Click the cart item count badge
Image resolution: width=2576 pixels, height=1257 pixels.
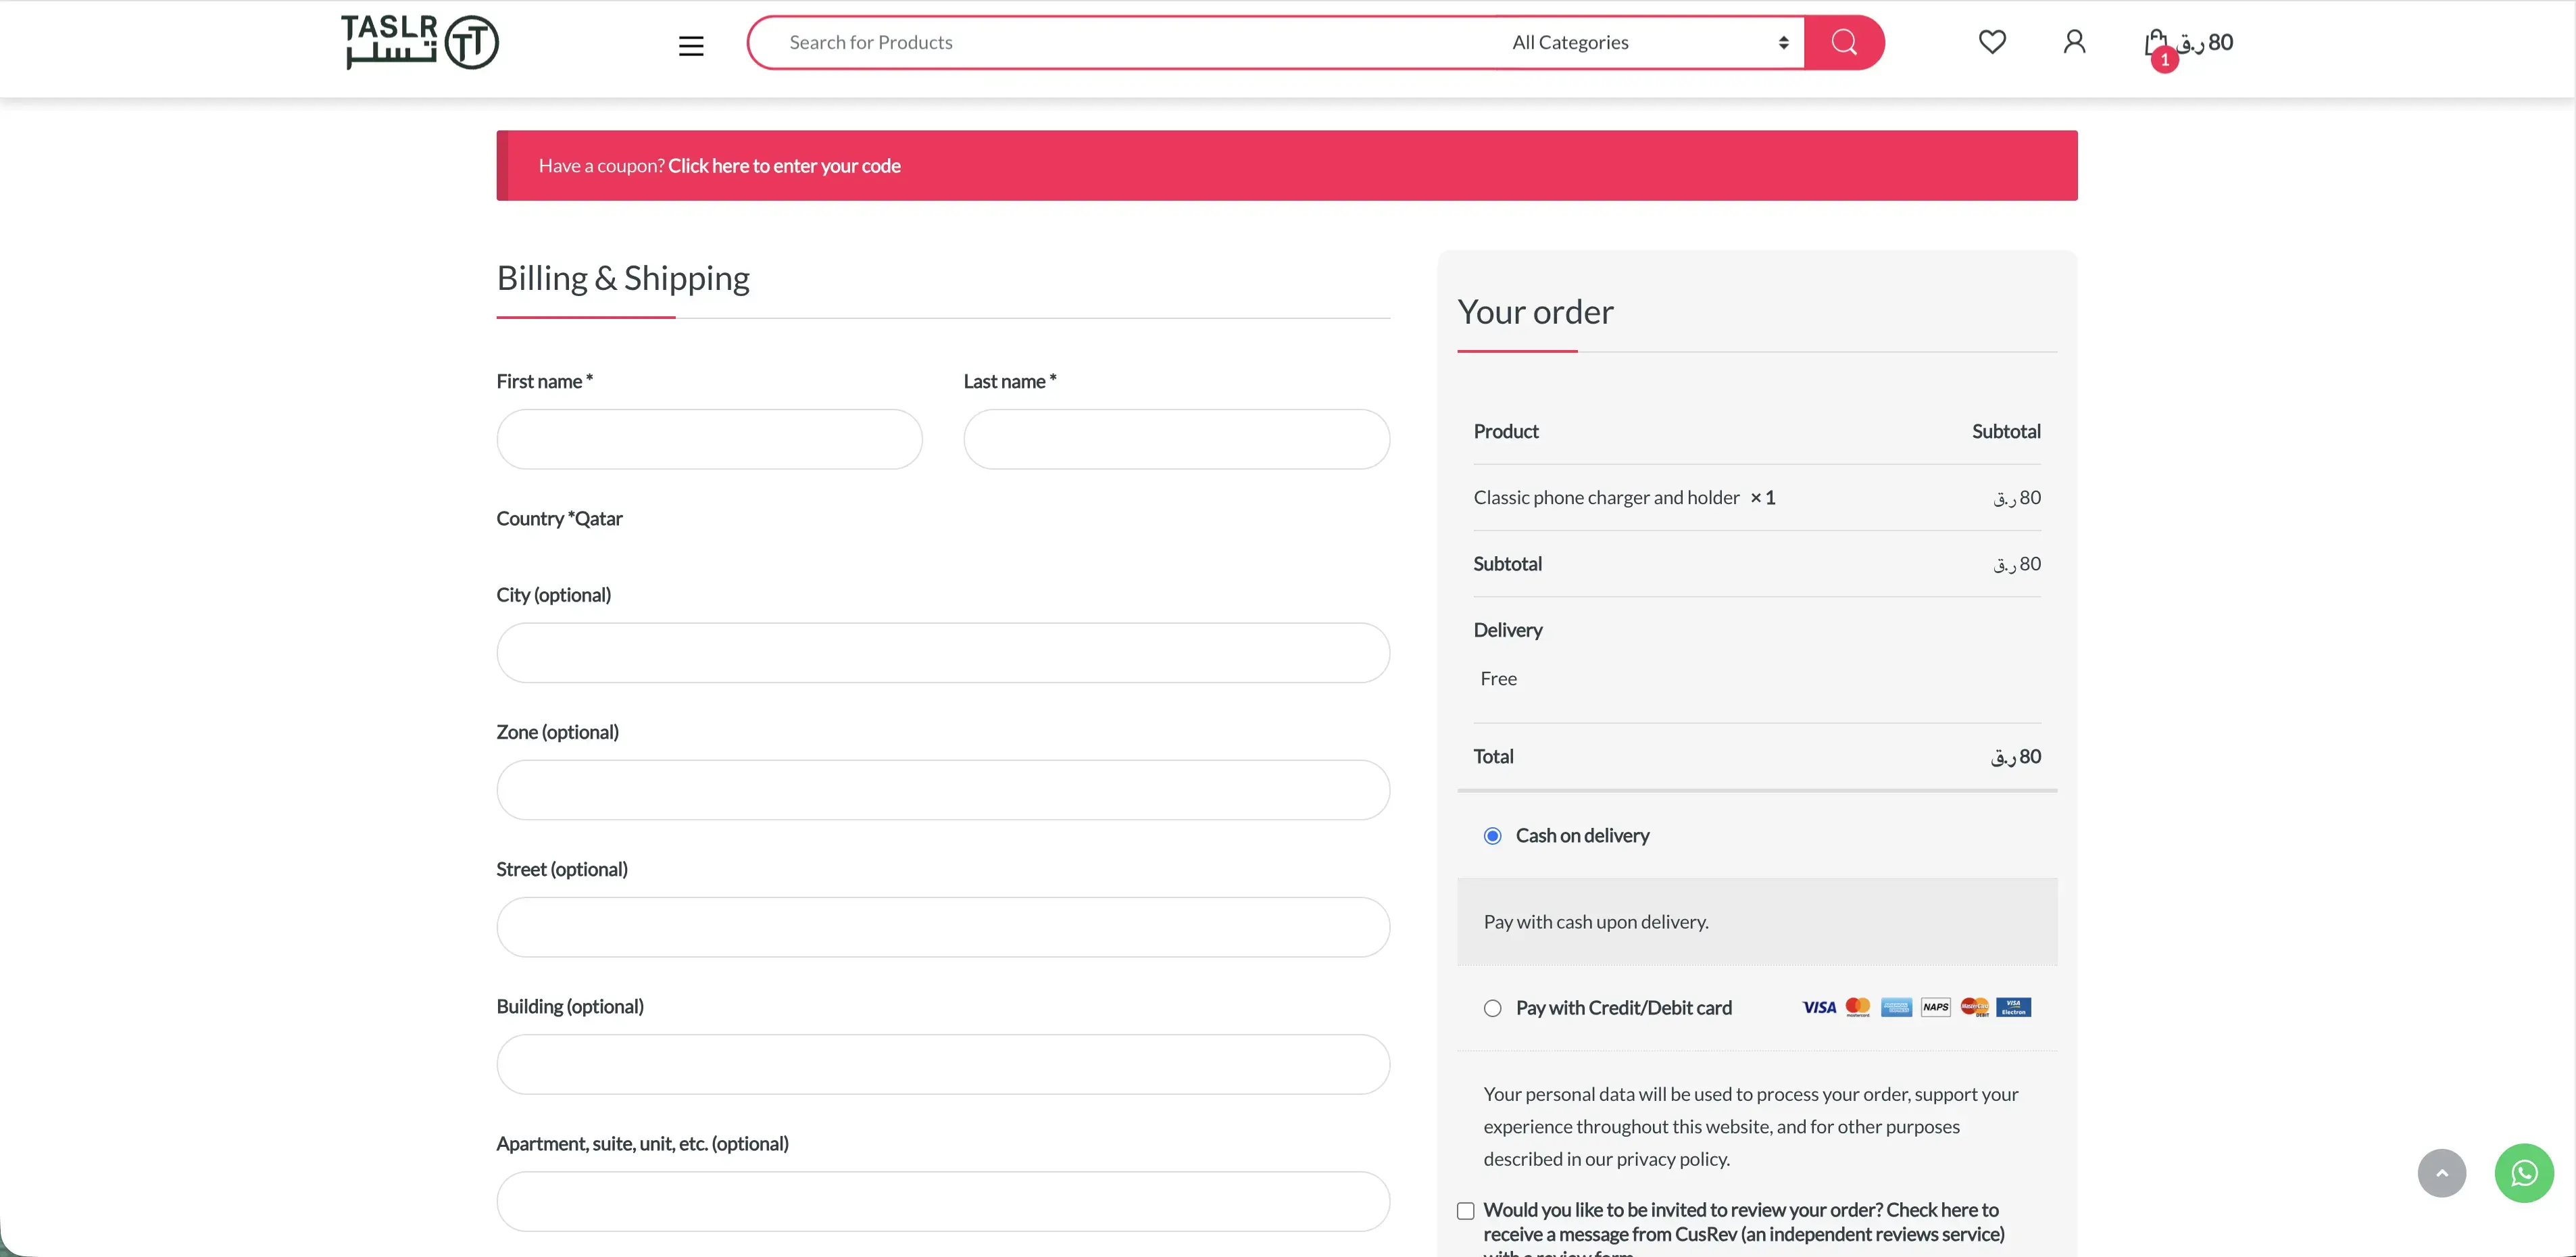2165,60
